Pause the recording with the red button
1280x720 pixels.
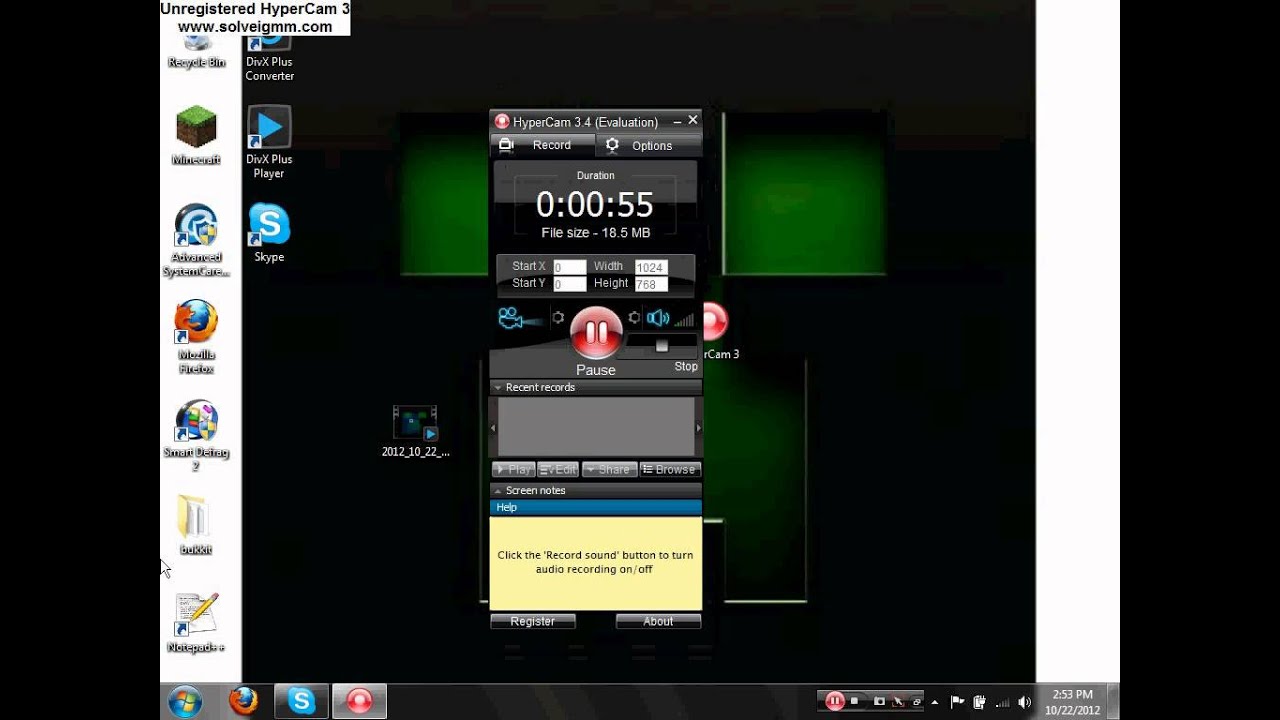click(x=596, y=332)
